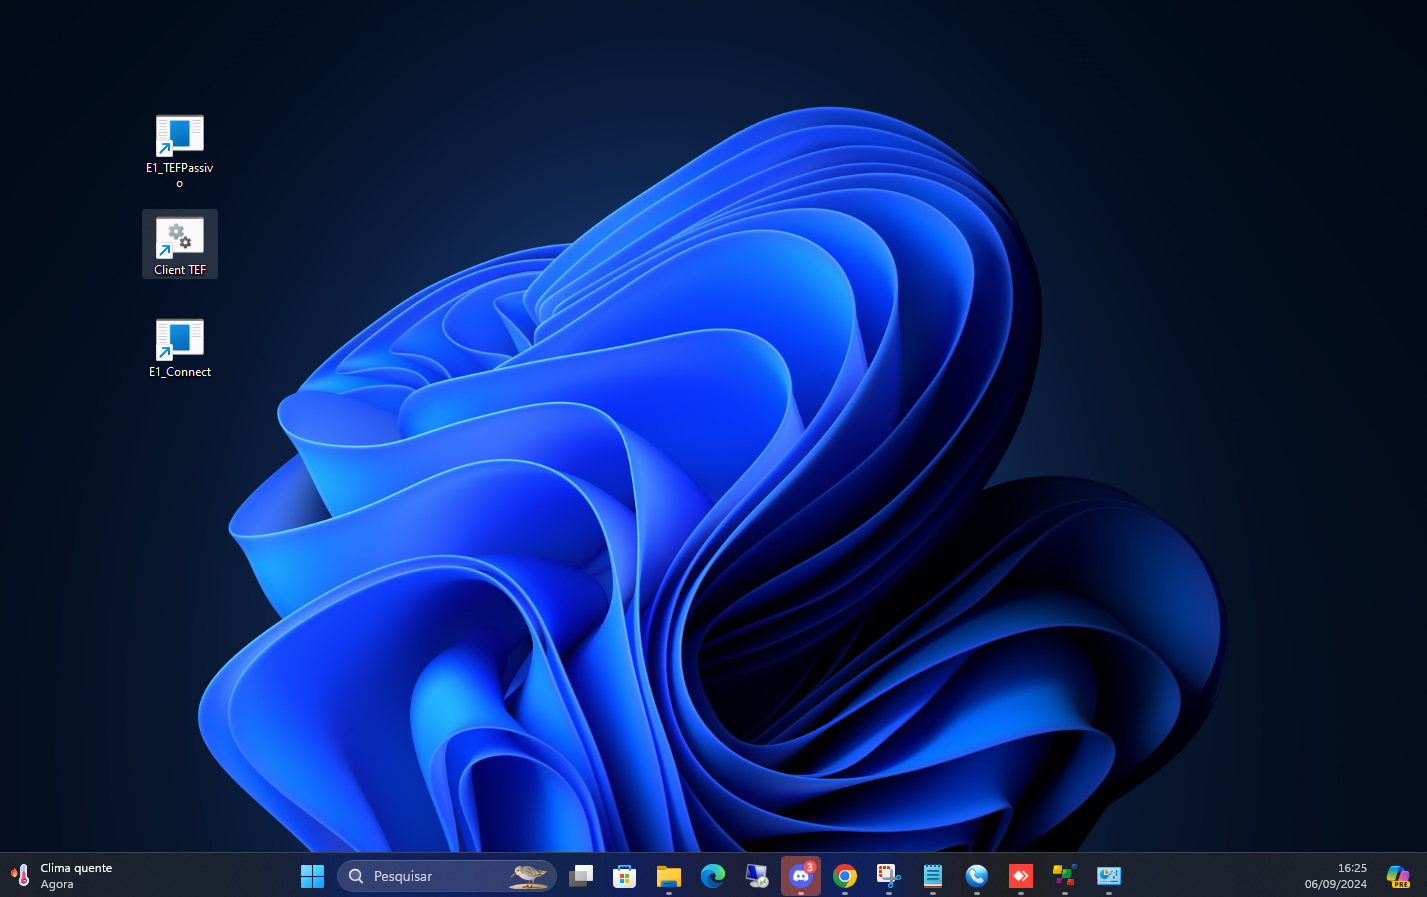Select the E1_TEFPassivo desktop shortcut
Image resolution: width=1427 pixels, height=897 pixels.
click(x=180, y=150)
